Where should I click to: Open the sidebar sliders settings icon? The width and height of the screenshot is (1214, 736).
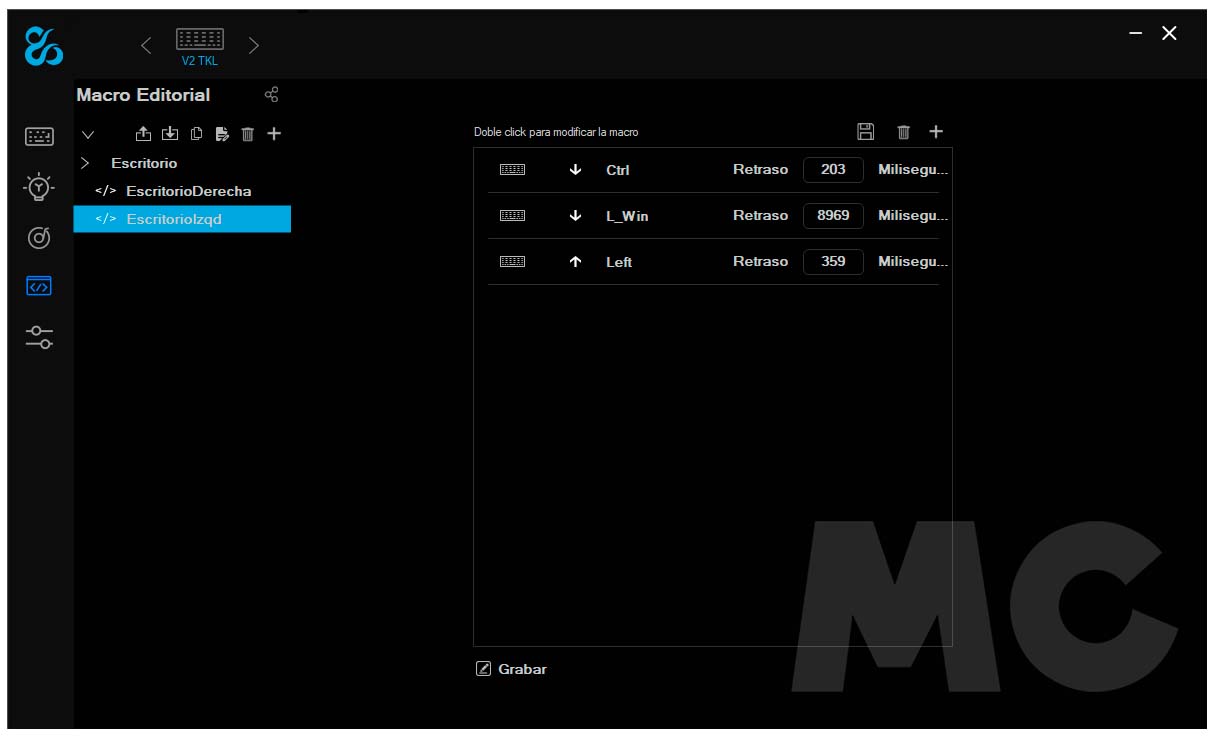tap(39, 337)
